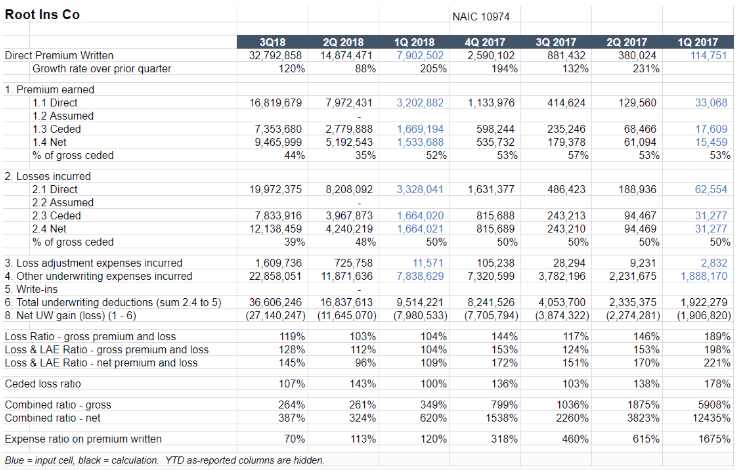Image resolution: width=736 pixels, height=470 pixels.
Task: Click Other underwriting expenses incurred label
Action: click(98, 276)
